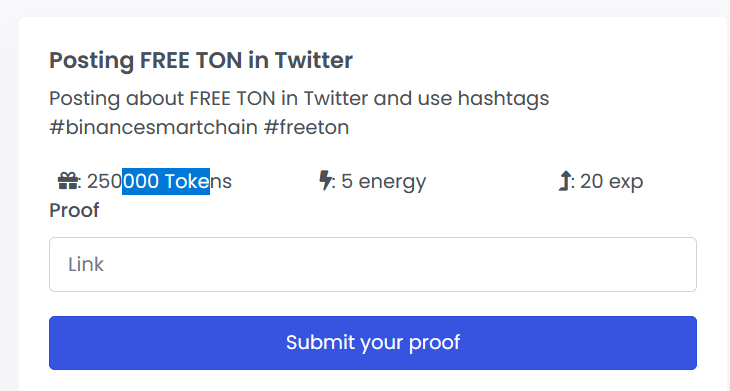Click the unselected 'ns' ending of Tokens
Screen dimensions: 730x391
point(221,181)
